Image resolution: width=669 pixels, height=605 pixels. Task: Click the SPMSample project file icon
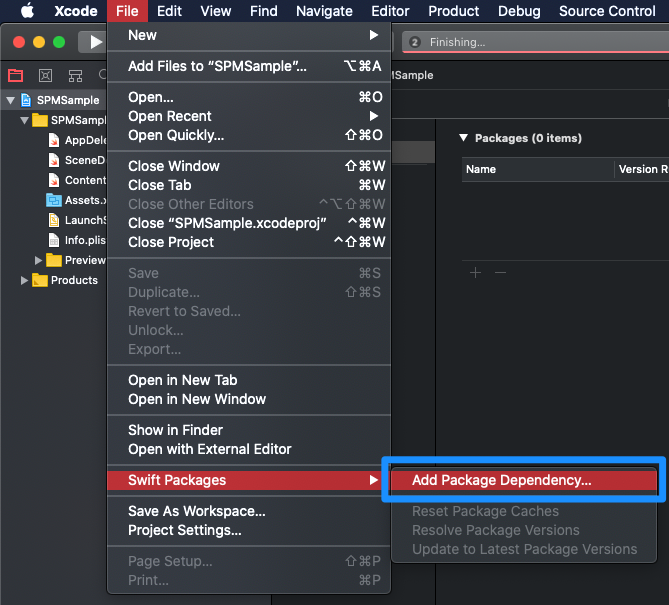click(26, 100)
